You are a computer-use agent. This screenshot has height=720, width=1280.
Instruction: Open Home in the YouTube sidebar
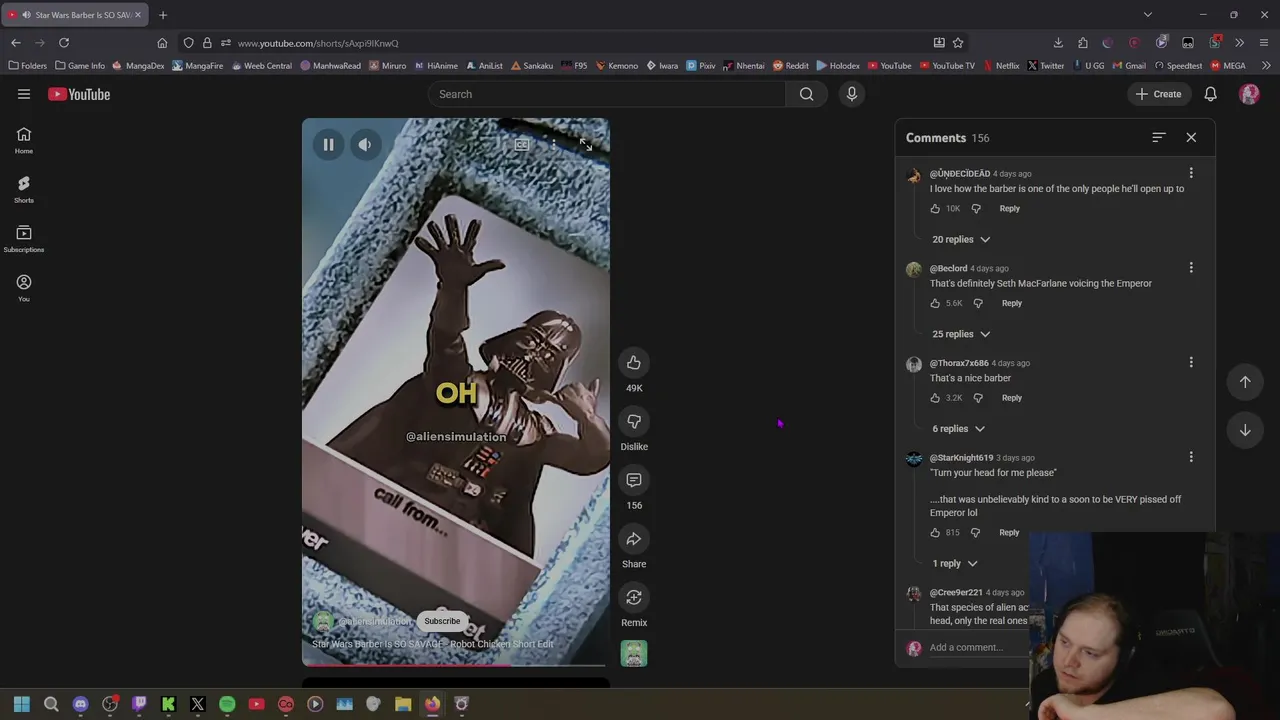tap(24, 140)
